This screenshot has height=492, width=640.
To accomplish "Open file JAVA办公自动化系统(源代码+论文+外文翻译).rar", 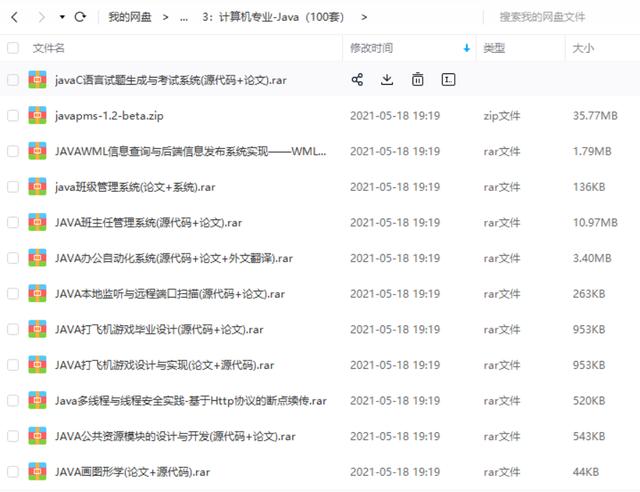I will point(174,258).
